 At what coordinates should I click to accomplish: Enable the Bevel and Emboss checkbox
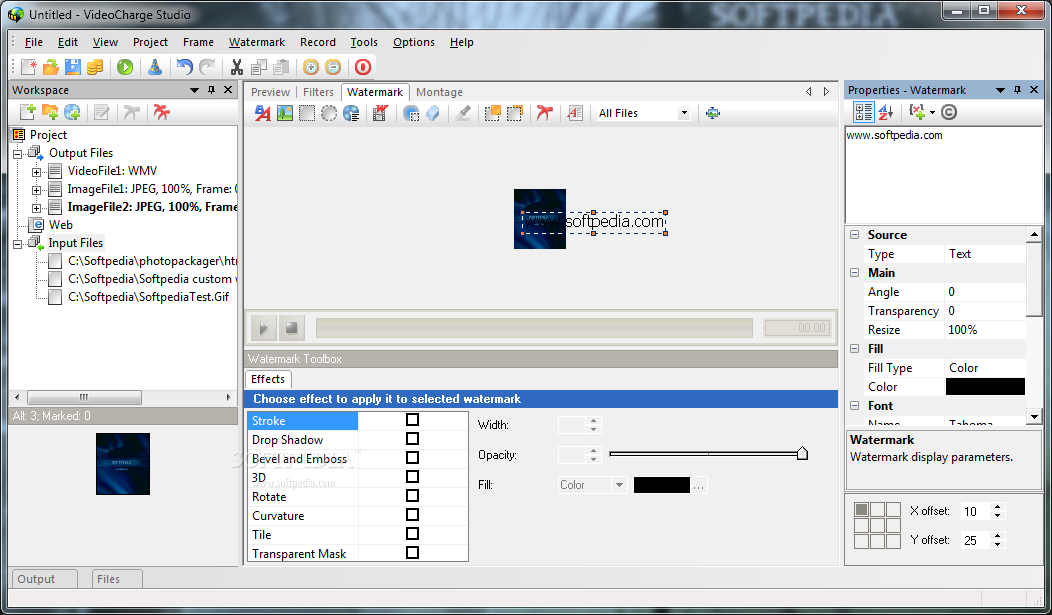pos(413,457)
